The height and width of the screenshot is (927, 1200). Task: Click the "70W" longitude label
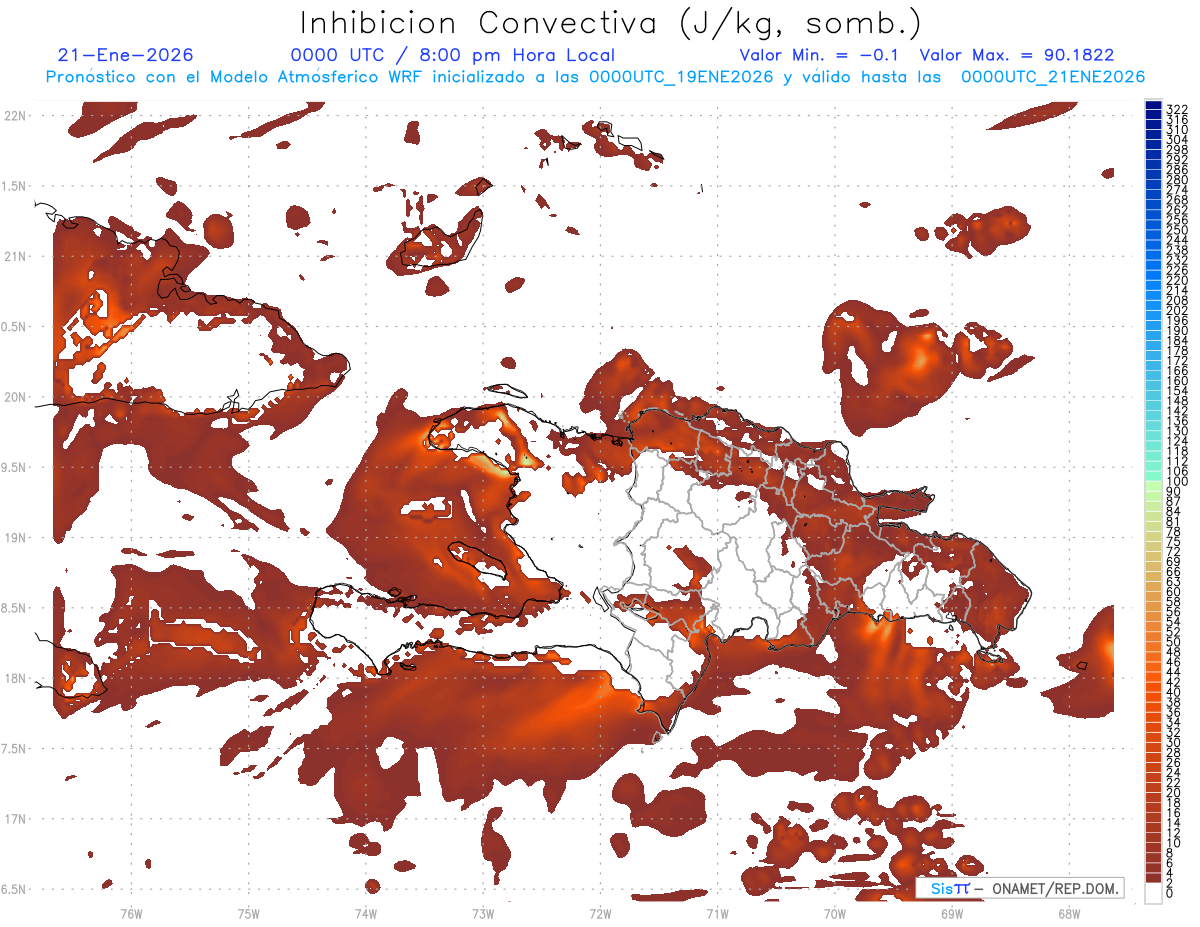click(x=834, y=913)
